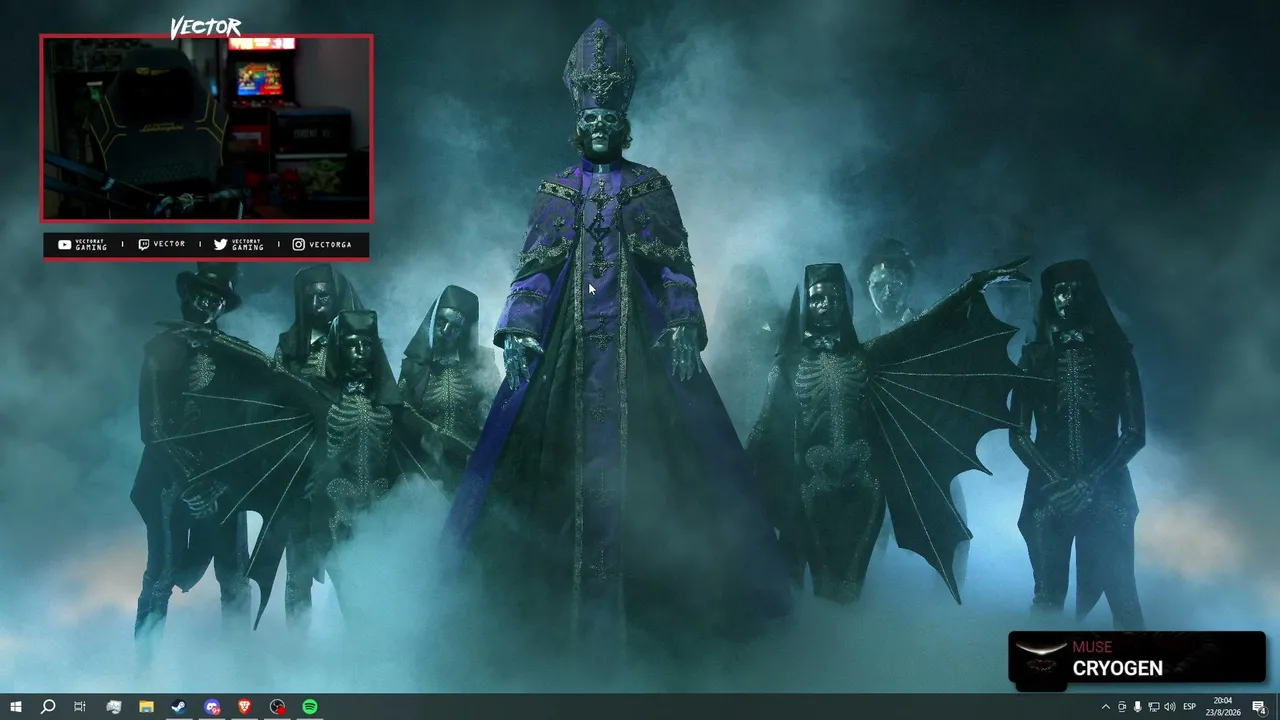The height and width of the screenshot is (720, 1280).
Task: Click the CRYOGEN song title widget
Action: point(1118,668)
